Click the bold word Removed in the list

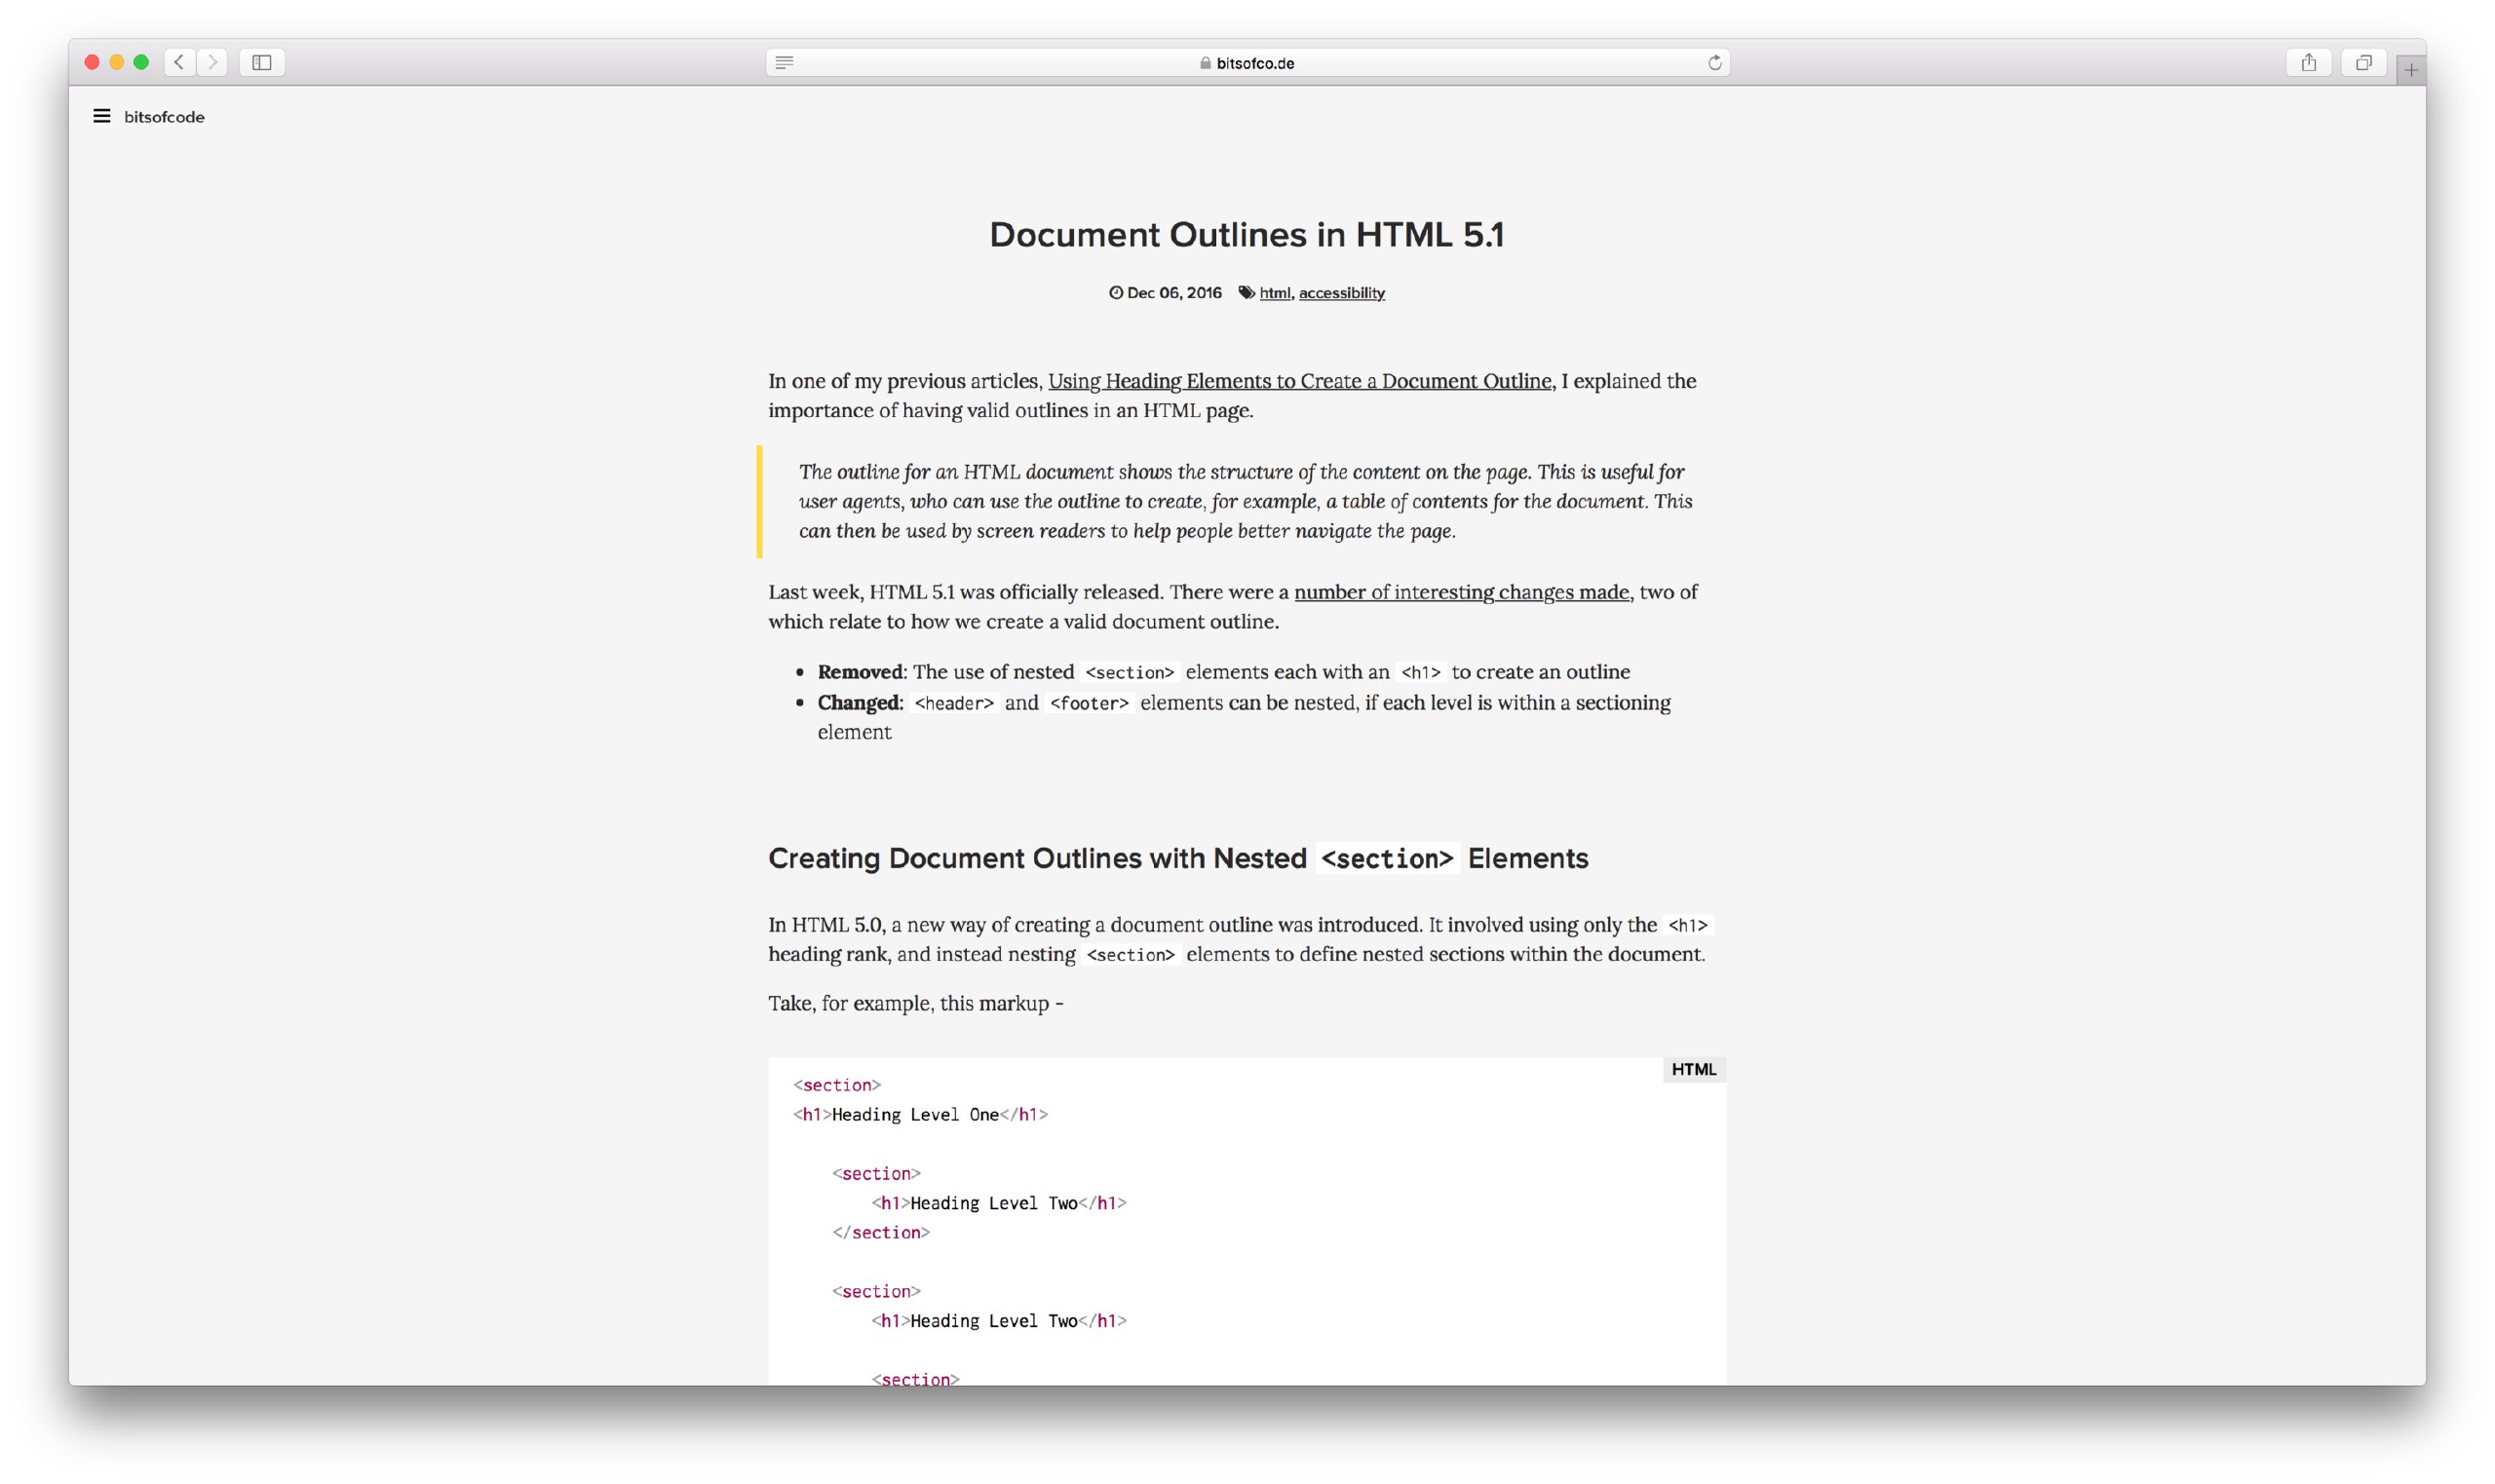(860, 672)
